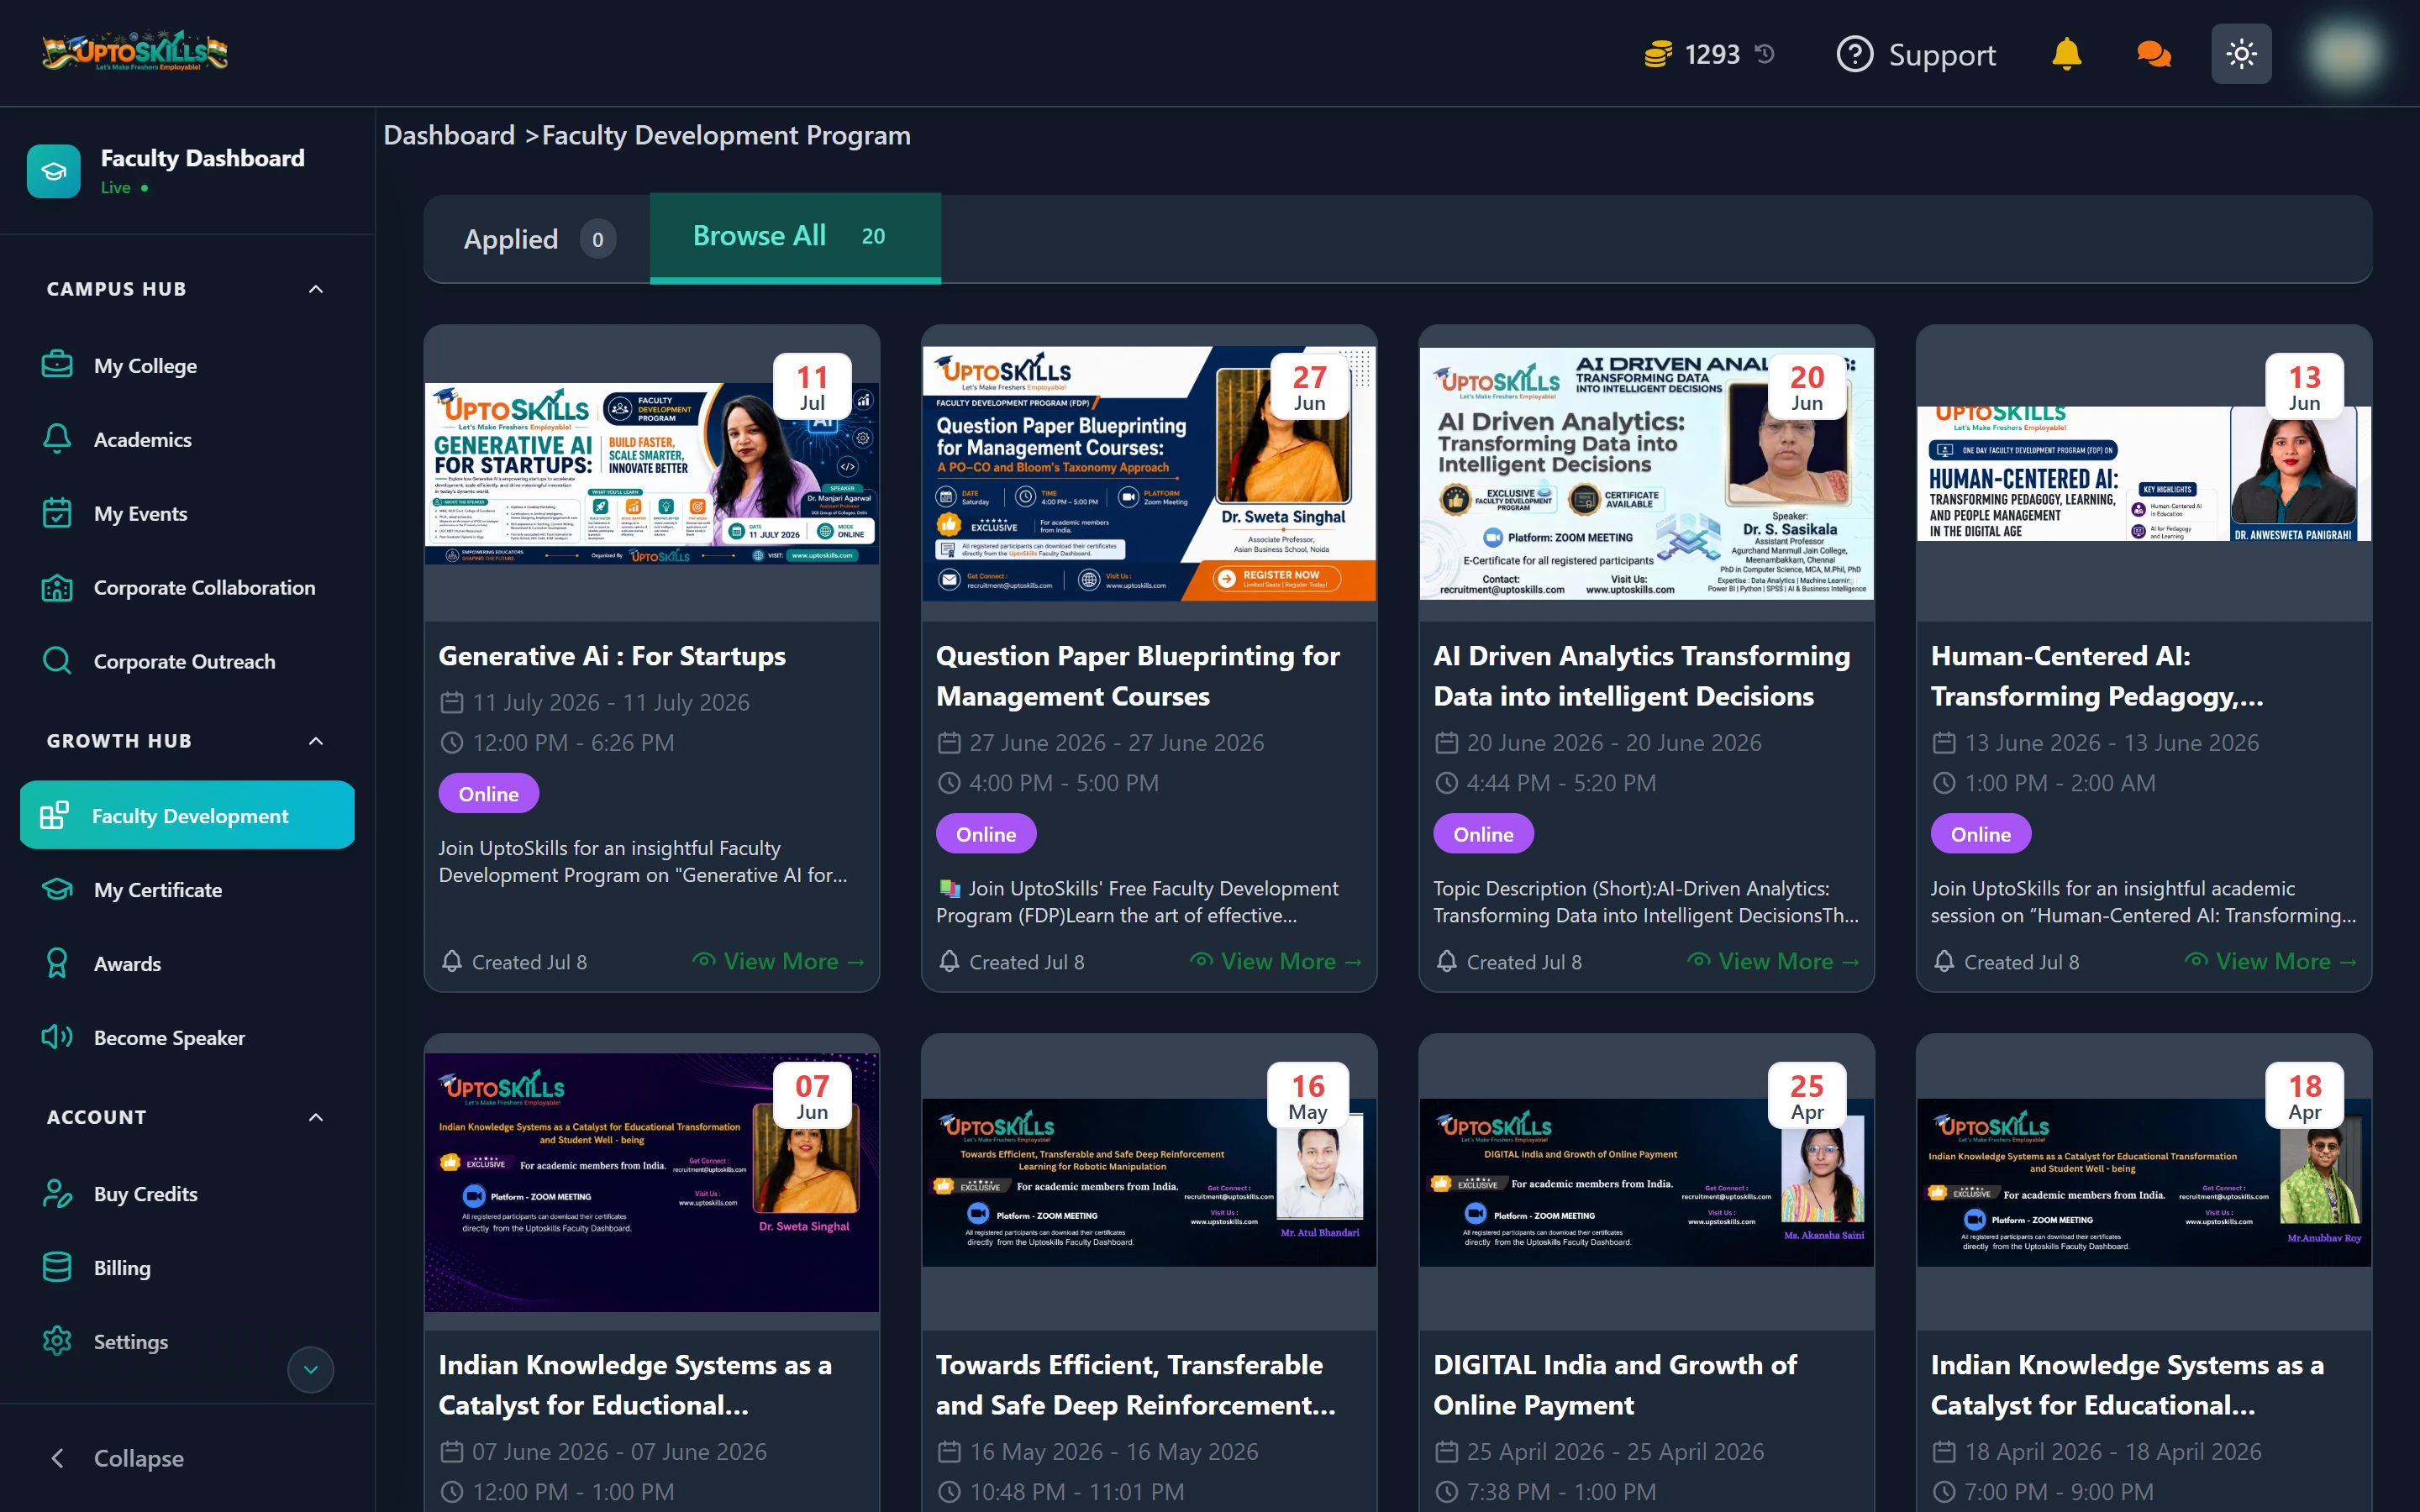Open Corporate Collaboration building icon
The image size is (2420, 1512).
pyautogui.click(x=57, y=587)
